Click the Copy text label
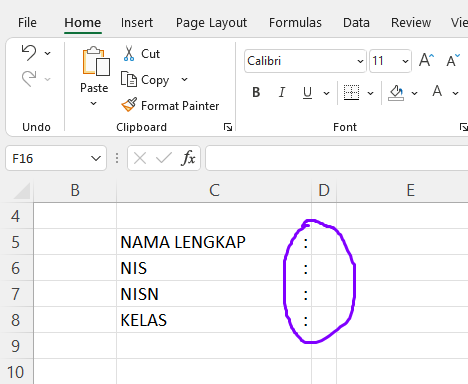 [155, 80]
